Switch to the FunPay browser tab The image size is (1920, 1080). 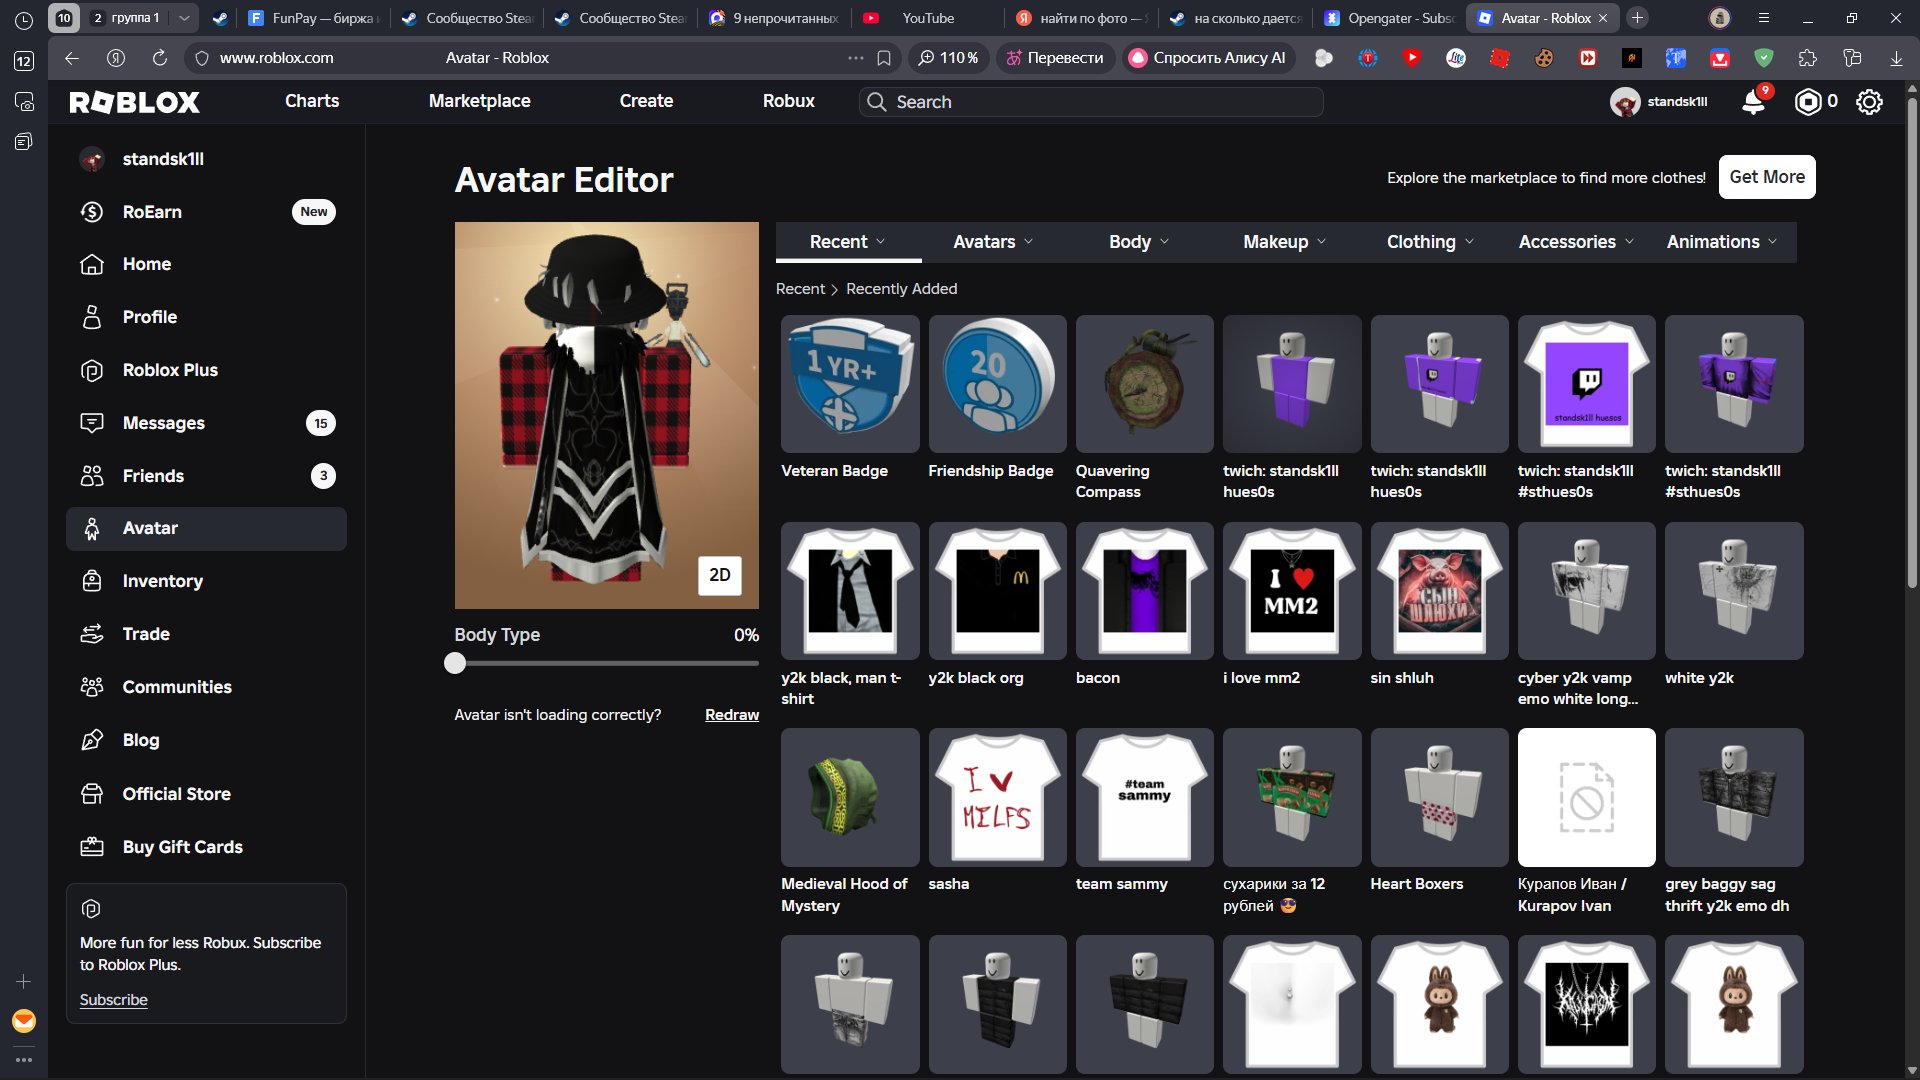[313, 18]
